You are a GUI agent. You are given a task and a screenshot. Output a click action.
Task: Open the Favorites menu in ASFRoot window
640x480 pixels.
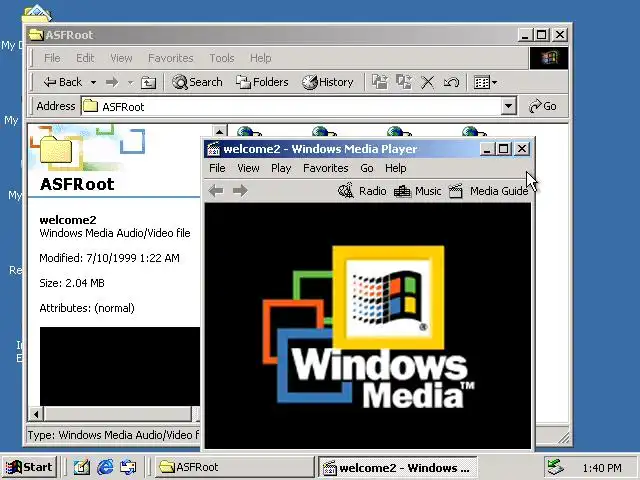171,58
